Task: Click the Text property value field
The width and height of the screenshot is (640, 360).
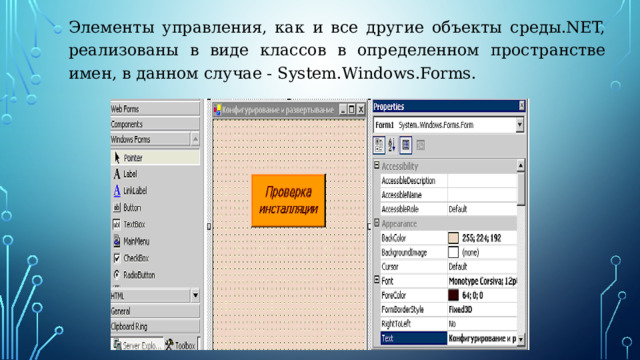Action: pyautogui.click(x=482, y=338)
